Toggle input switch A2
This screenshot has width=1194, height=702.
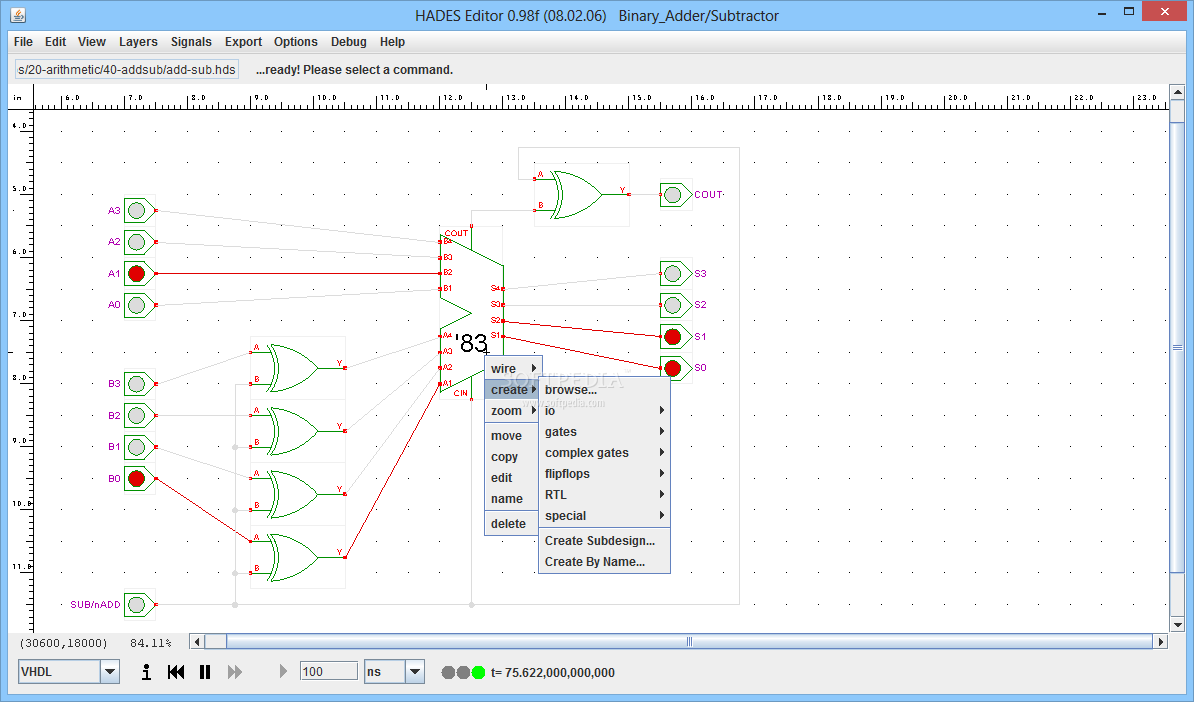click(x=137, y=242)
